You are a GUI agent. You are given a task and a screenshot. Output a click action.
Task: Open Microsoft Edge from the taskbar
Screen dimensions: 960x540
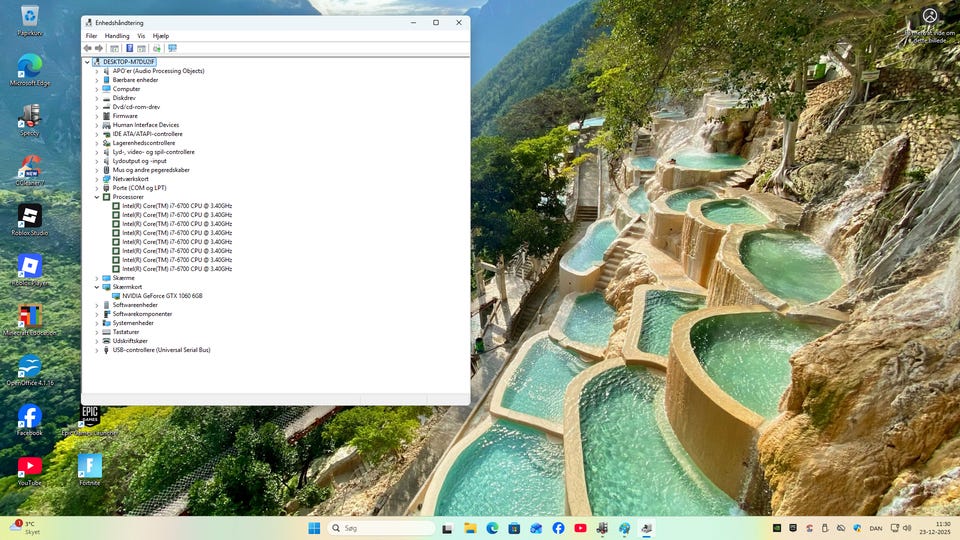click(492, 528)
